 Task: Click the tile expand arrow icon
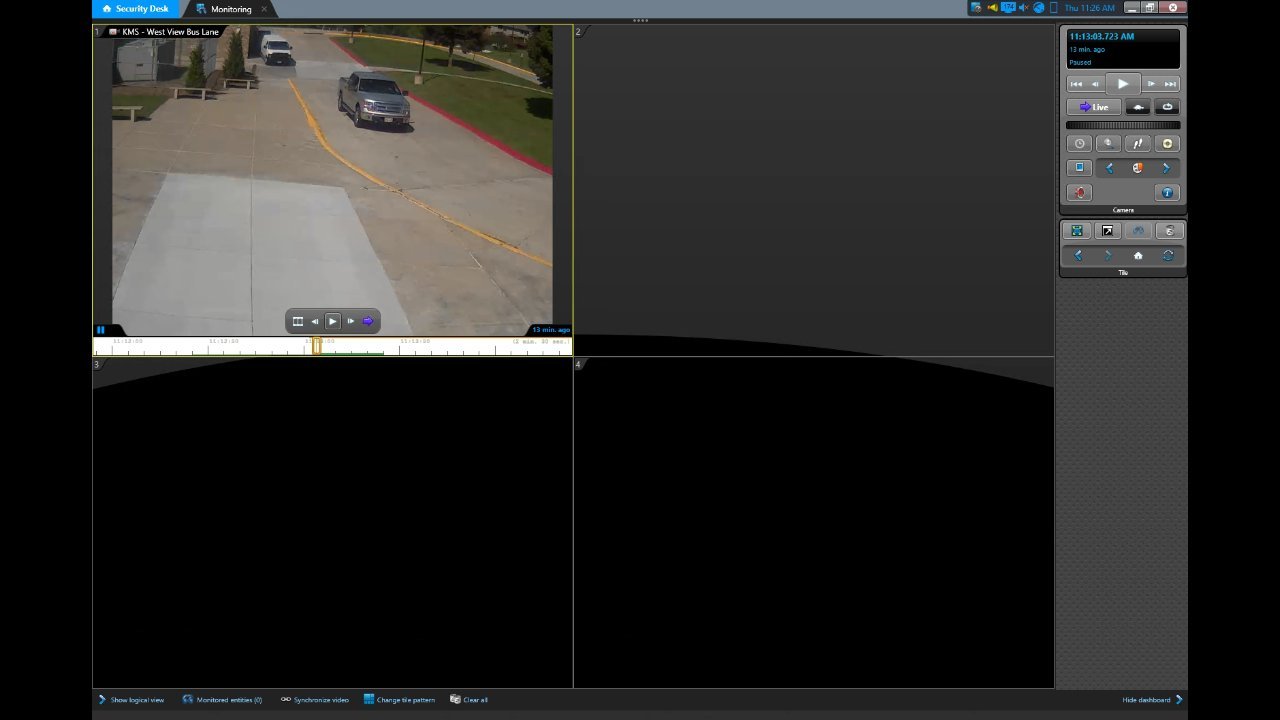click(x=1107, y=231)
